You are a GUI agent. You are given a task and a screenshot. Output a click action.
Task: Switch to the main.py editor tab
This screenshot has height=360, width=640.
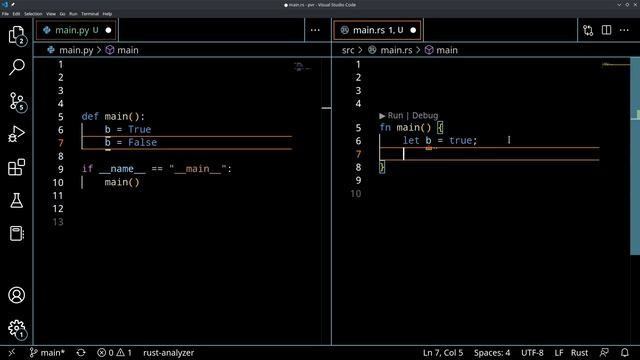tap(76, 30)
